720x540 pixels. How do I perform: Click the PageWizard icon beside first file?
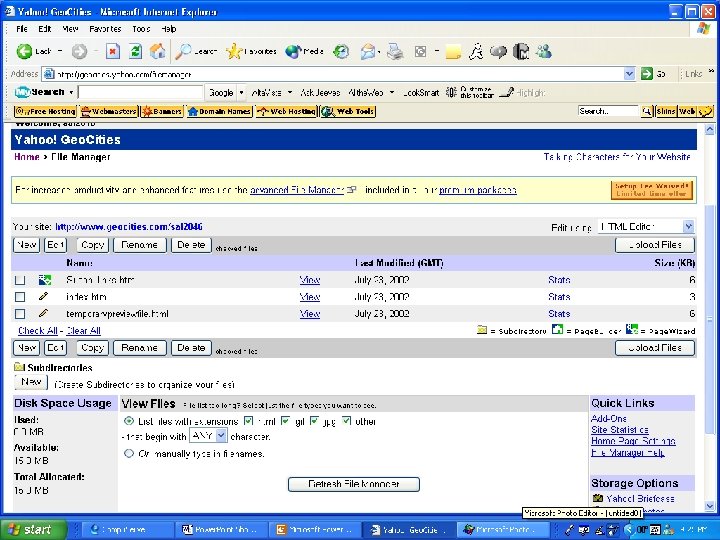(45, 280)
